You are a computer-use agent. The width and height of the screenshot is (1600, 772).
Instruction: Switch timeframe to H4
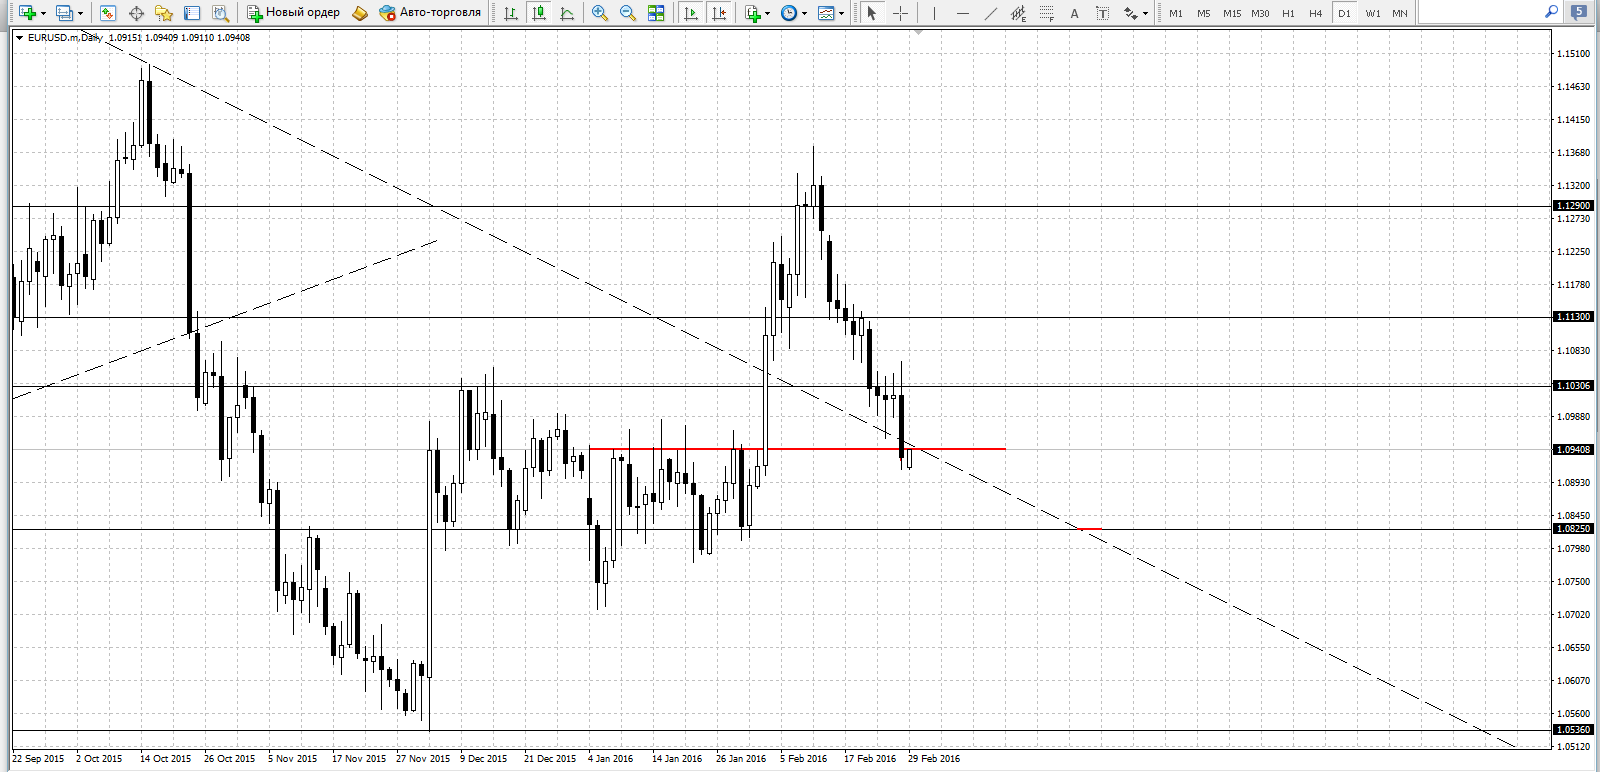[x=1315, y=13]
